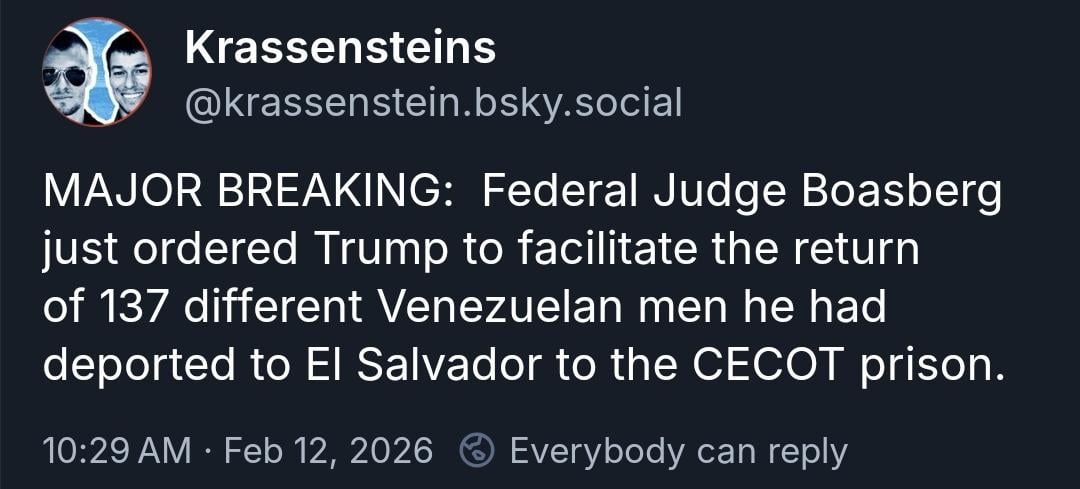This screenshot has height=489, width=1080.
Task: Click the 10:29 AM time text
Action: click(117, 451)
